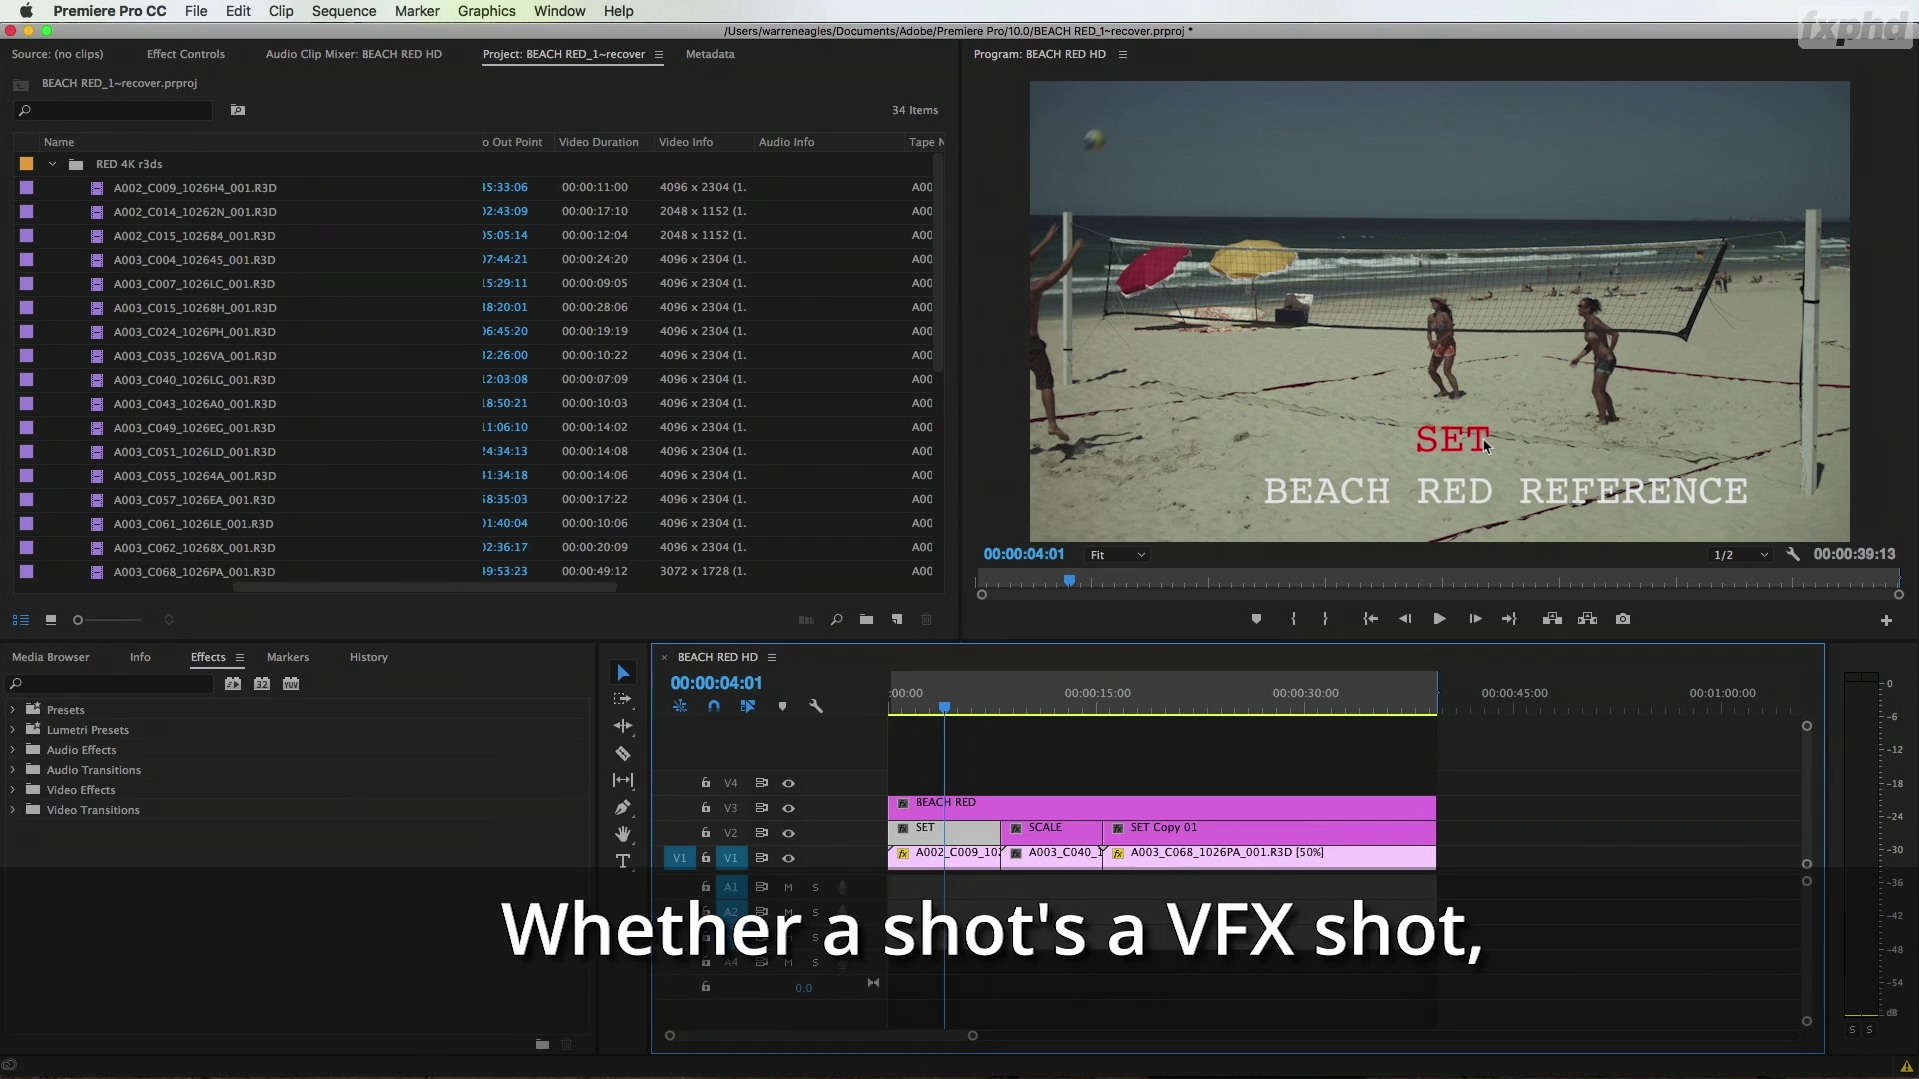
Task: Click label color swatch for A002_C009 clip
Action: [x=27, y=188]
